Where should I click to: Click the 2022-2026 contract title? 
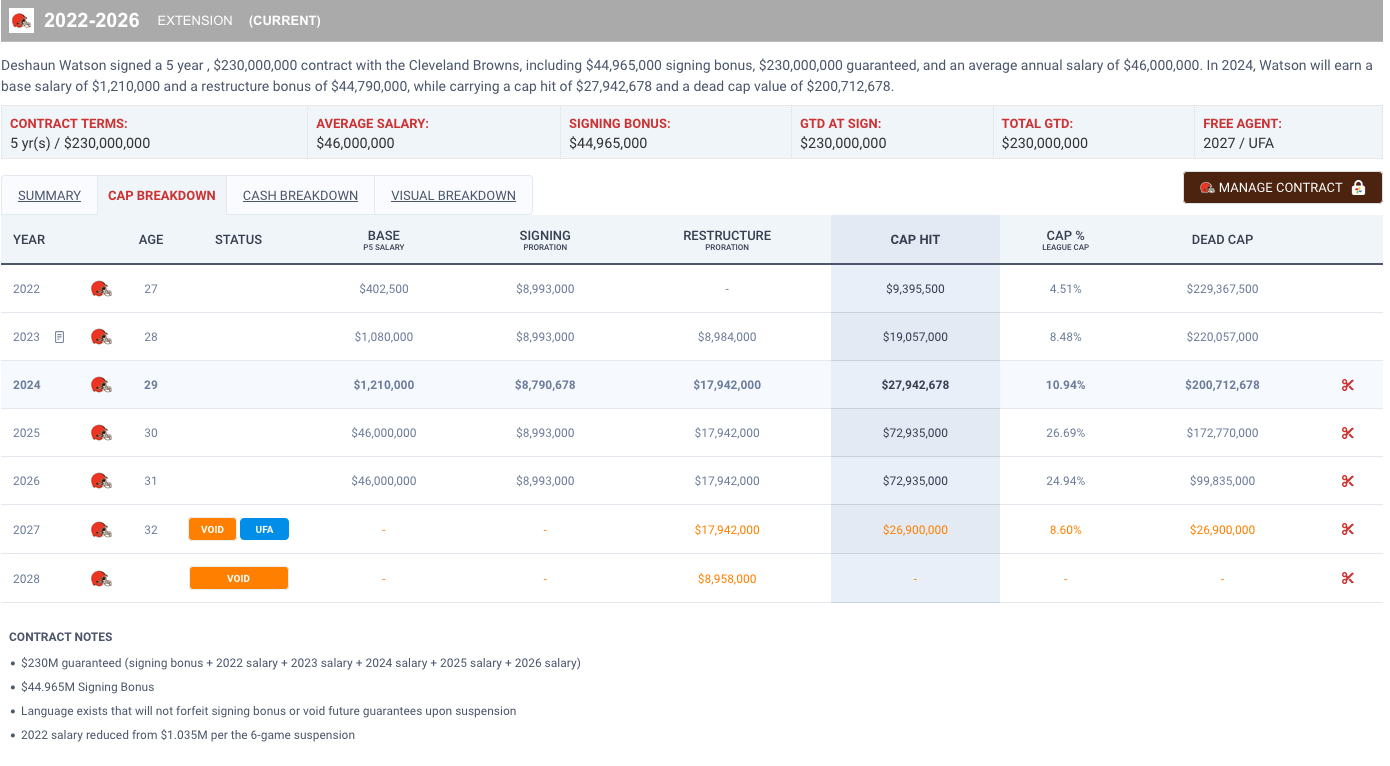pyautogui.click(x=92, y=20)
